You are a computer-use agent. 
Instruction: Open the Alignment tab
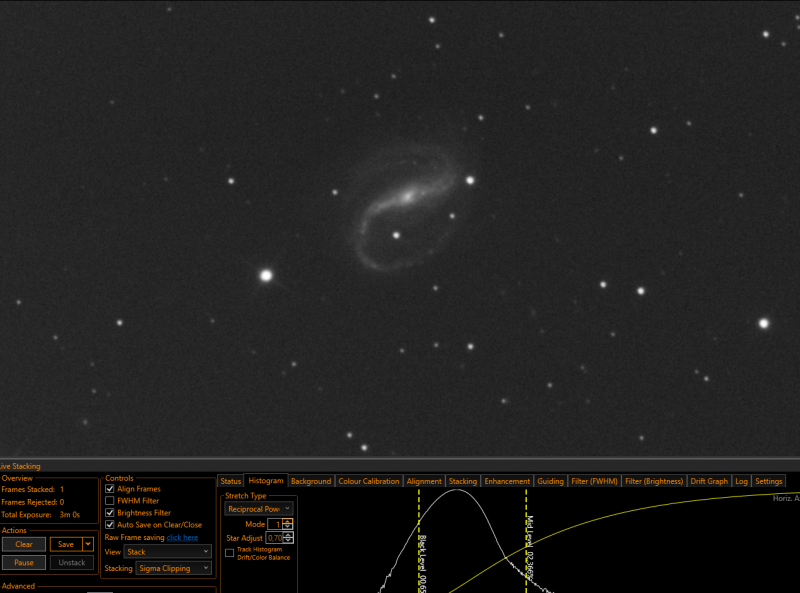424,481
